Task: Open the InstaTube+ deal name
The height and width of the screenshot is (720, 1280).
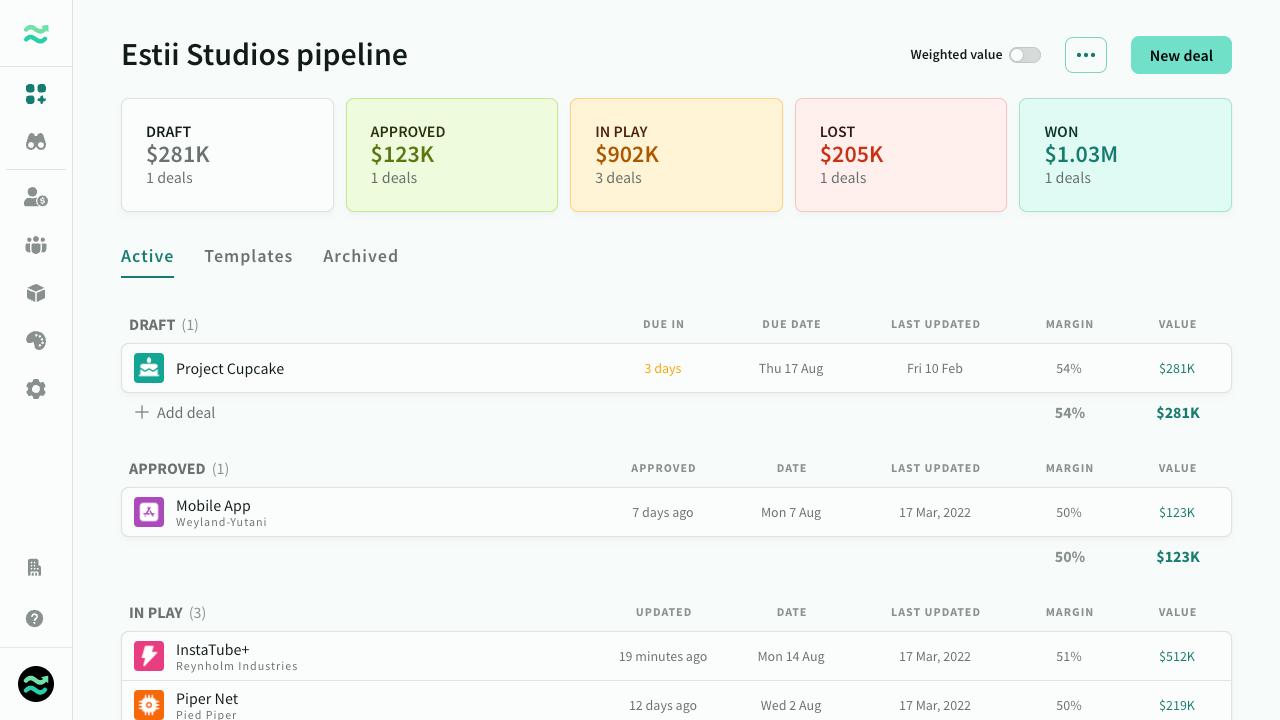Action: [x=213, y=650]
